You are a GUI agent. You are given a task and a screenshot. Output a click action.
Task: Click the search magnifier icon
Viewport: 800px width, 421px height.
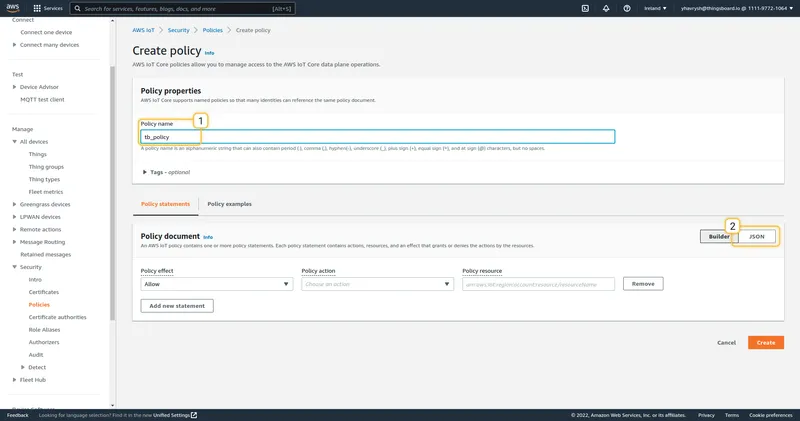click(x=78, y=9)
